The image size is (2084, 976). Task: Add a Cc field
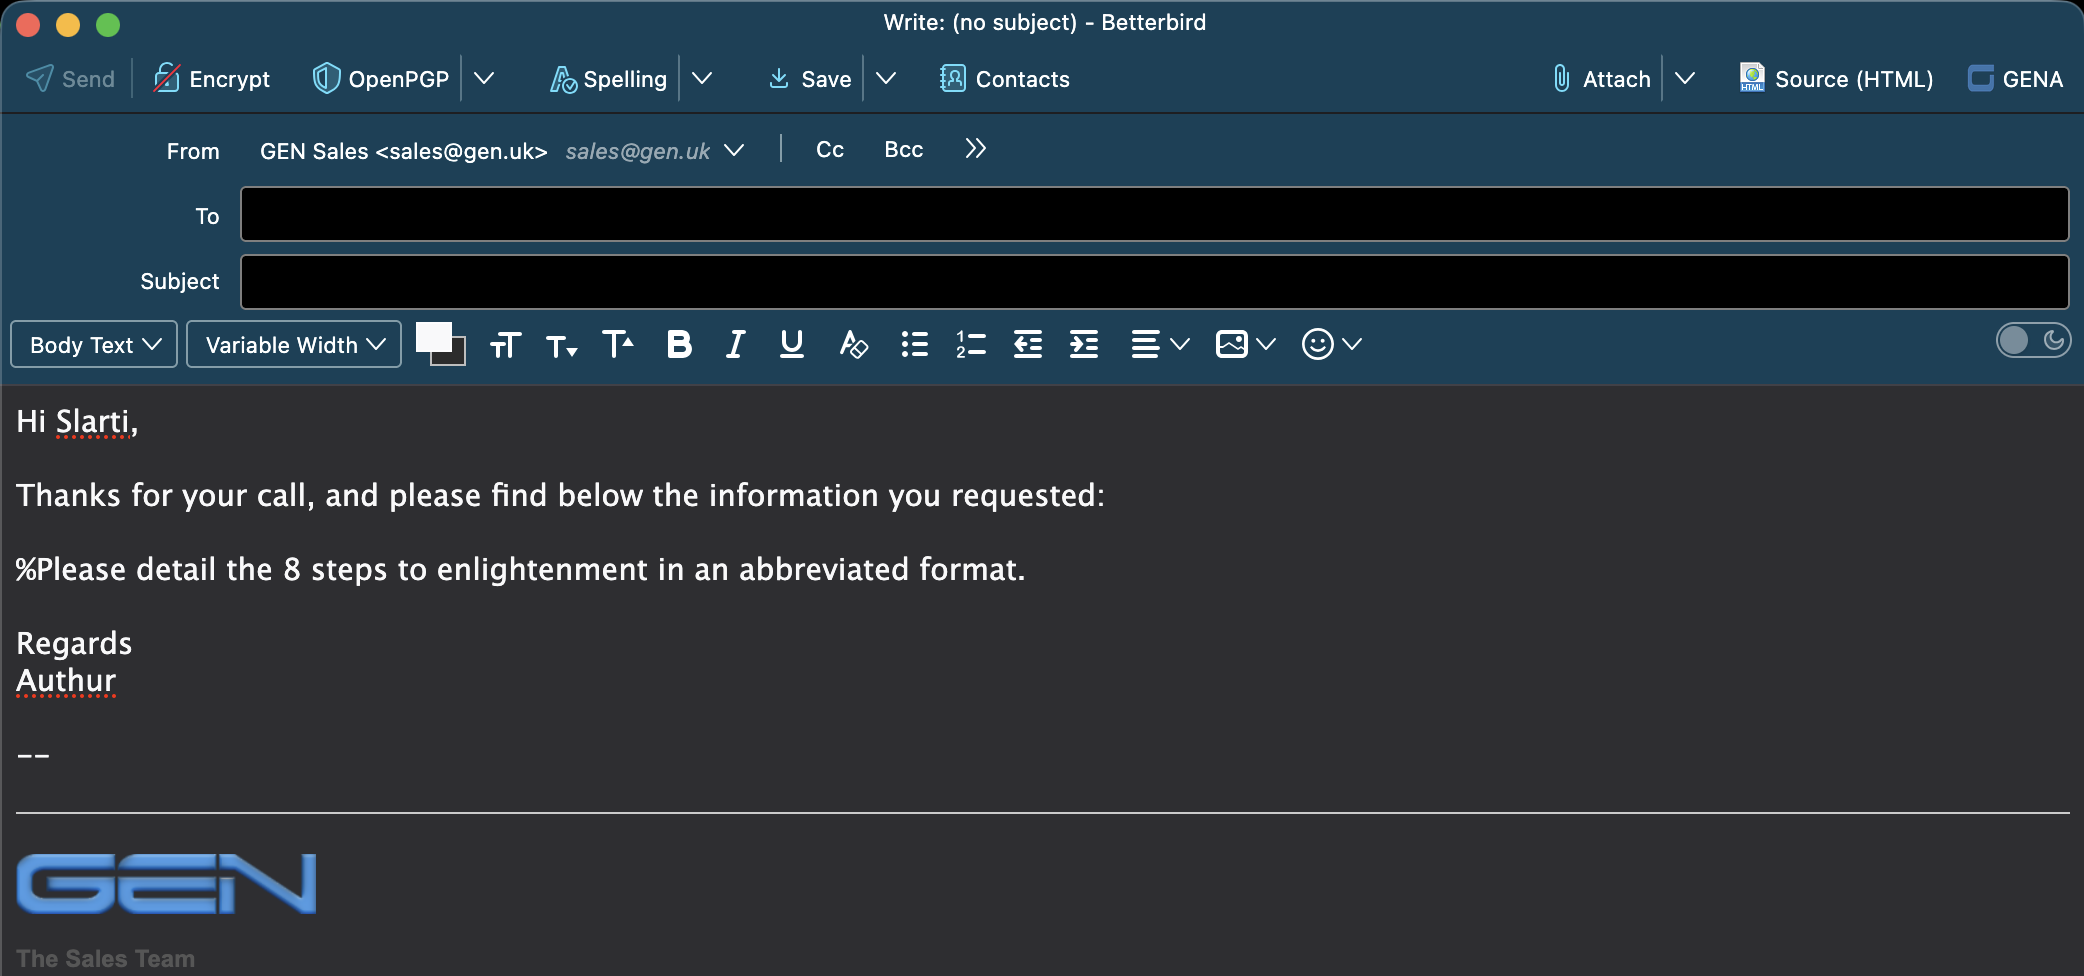click(x=830, y=150)
